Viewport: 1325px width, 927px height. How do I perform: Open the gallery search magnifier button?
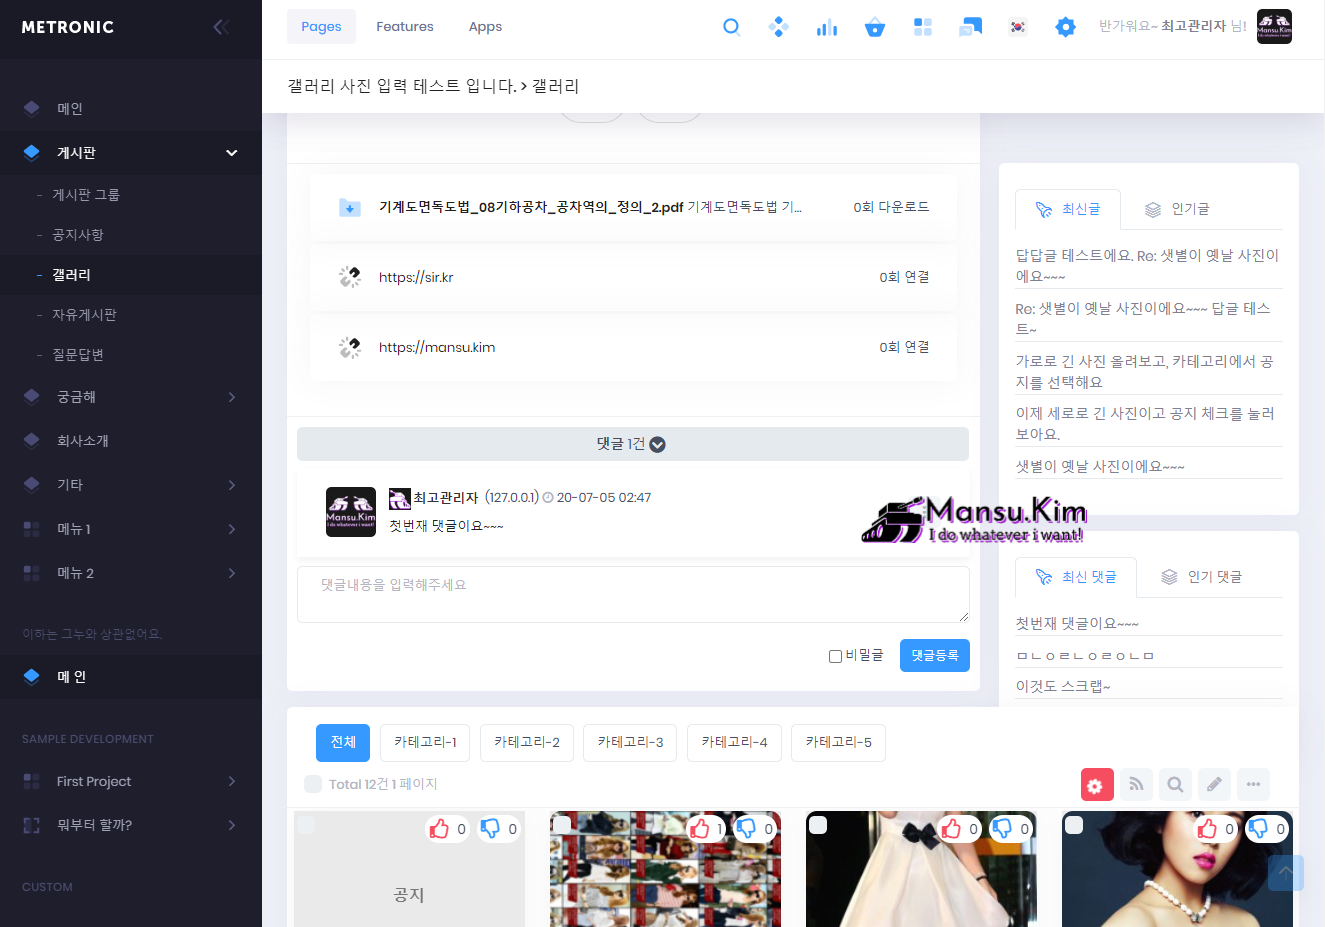point(1175,785)
